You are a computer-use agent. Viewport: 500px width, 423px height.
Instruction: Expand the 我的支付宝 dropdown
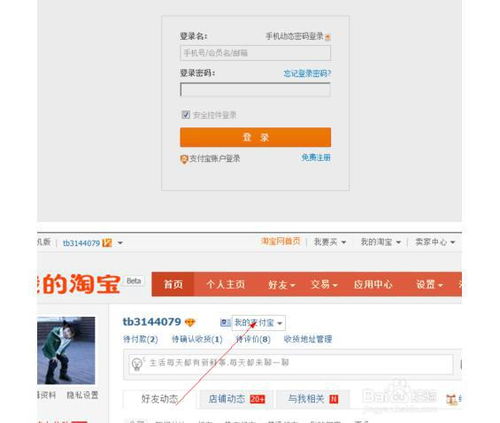pos(259,323)
